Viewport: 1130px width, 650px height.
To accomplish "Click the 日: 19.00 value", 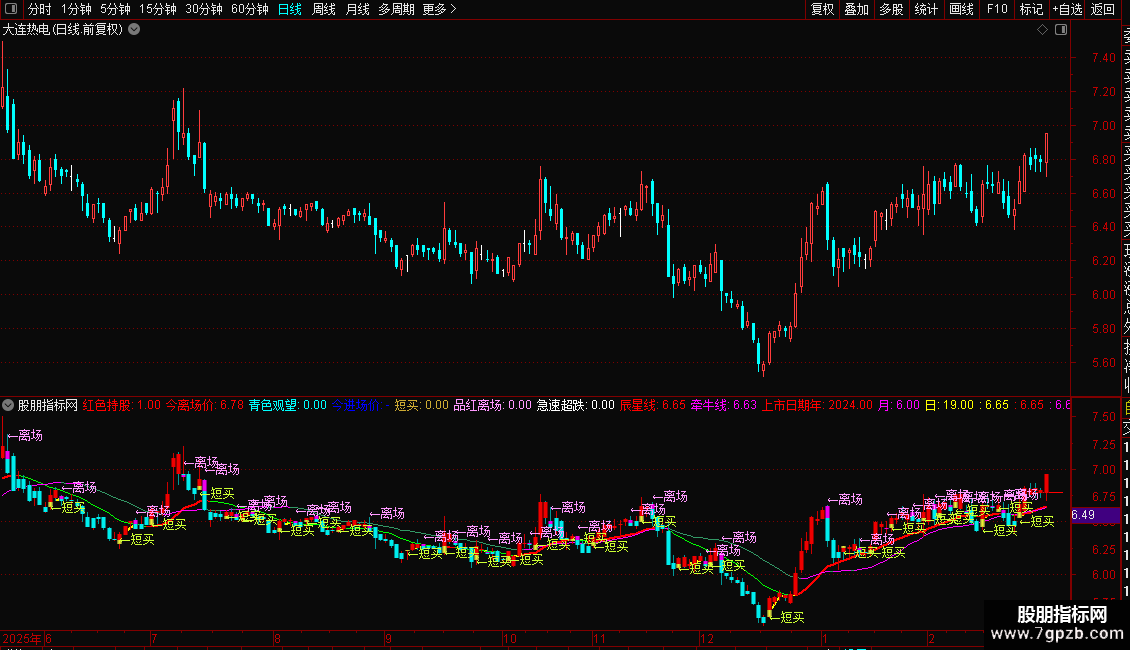I will click(x=949, y=405).
